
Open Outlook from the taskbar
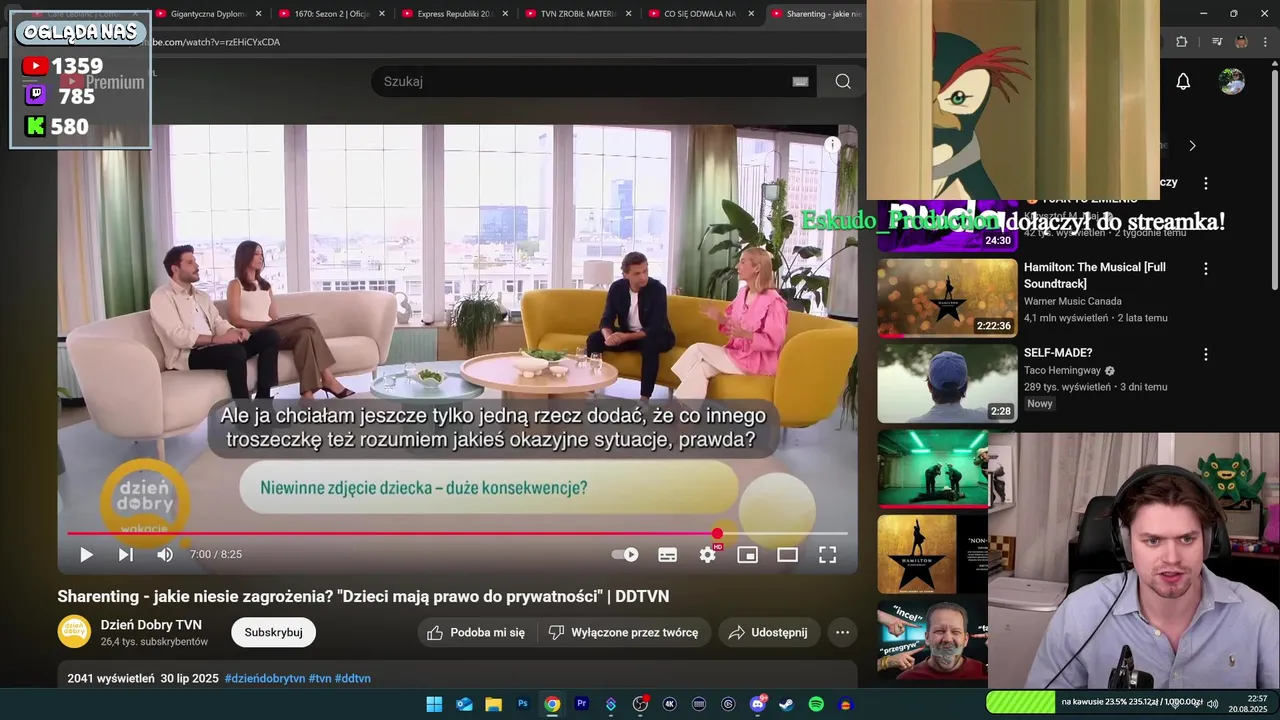(464, 704)
